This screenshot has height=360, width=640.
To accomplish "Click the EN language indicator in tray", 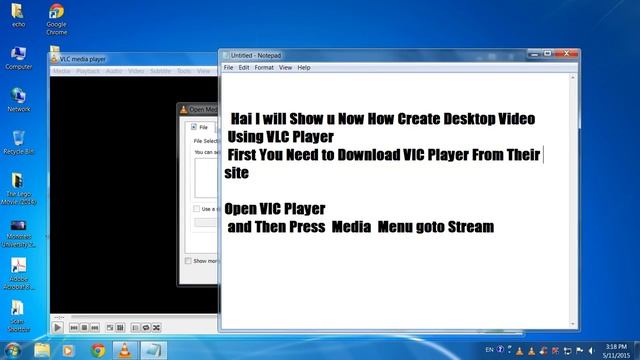I will tap(489, 350).
